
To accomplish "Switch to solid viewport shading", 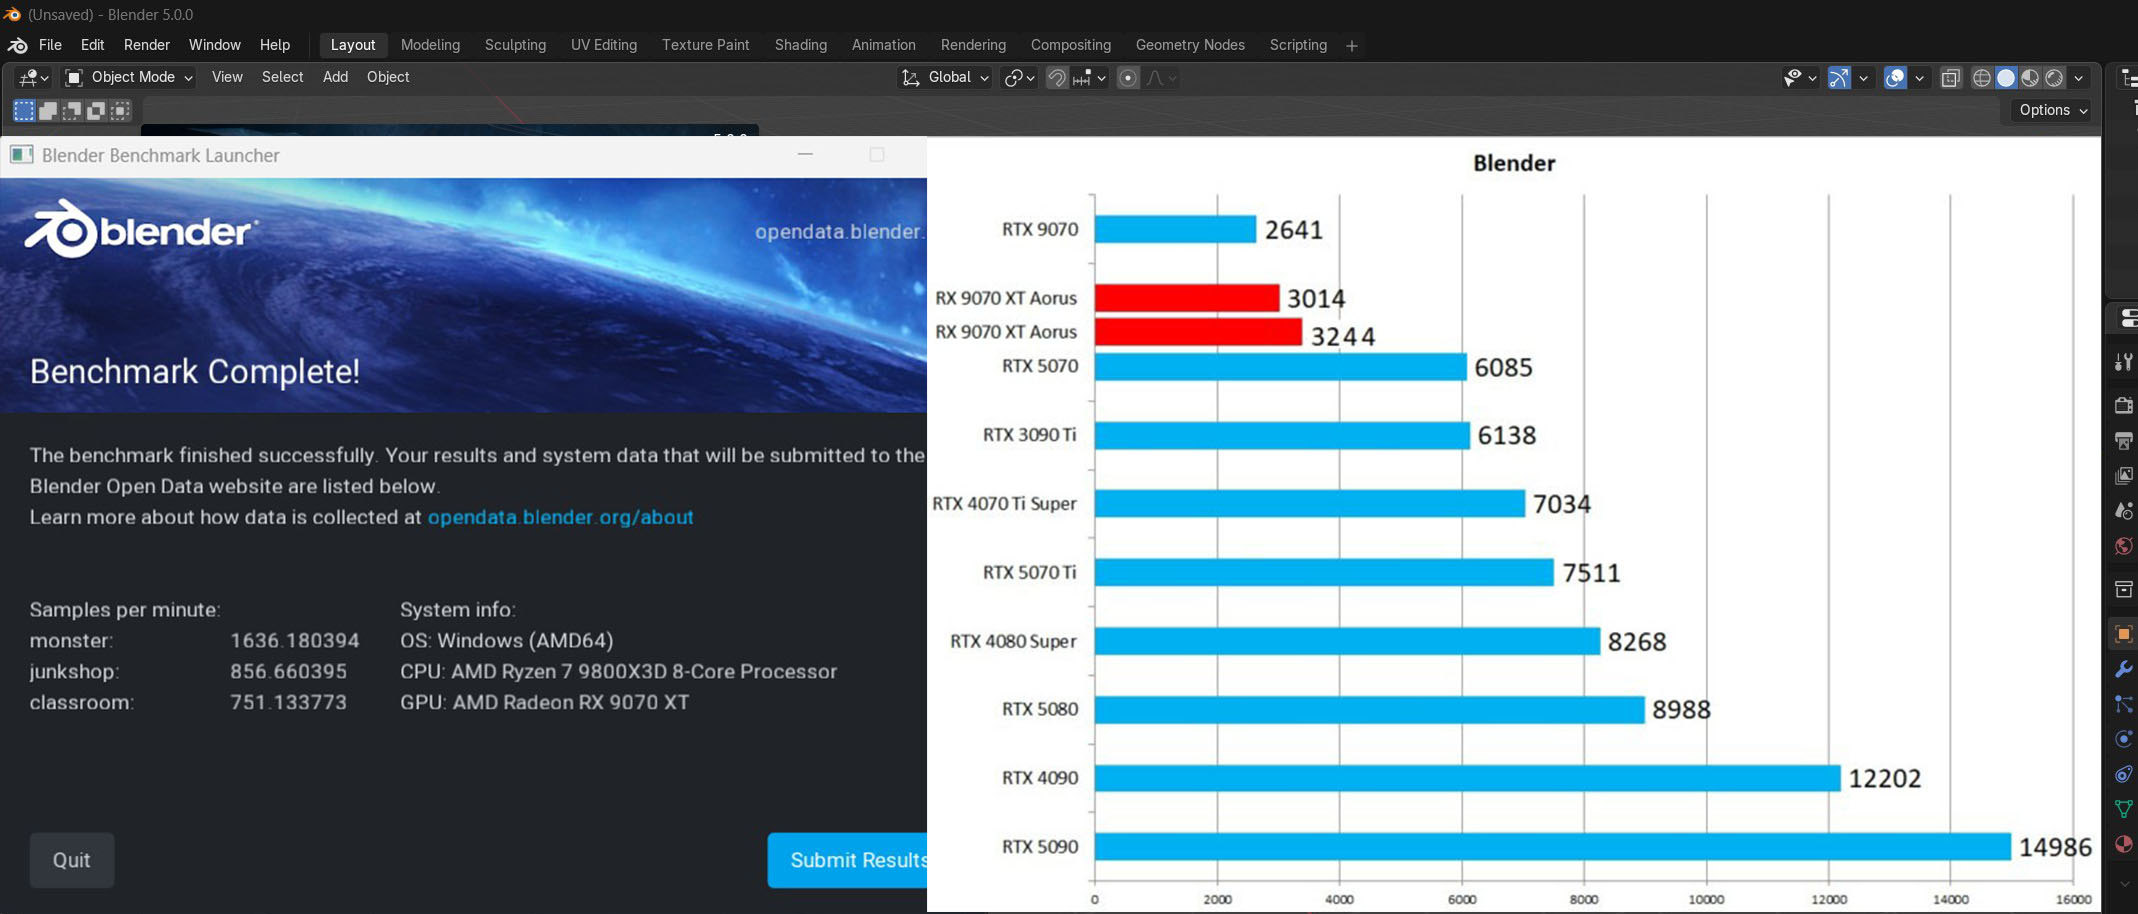I will [2005, 78].
